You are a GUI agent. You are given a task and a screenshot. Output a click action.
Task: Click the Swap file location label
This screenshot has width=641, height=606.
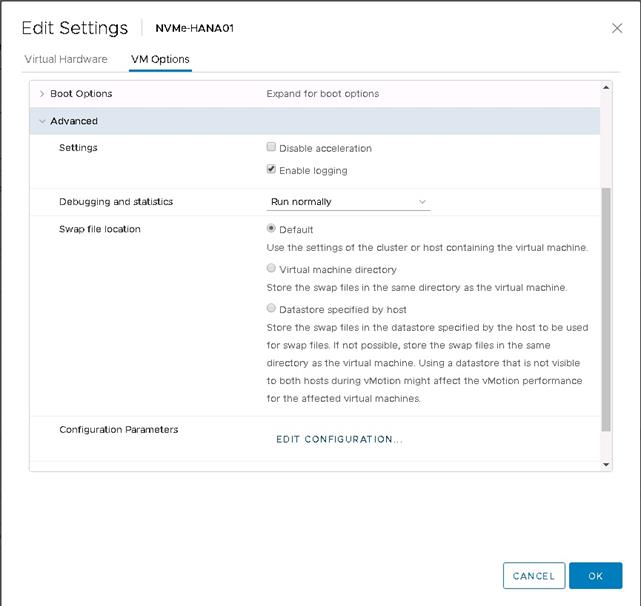100,229
